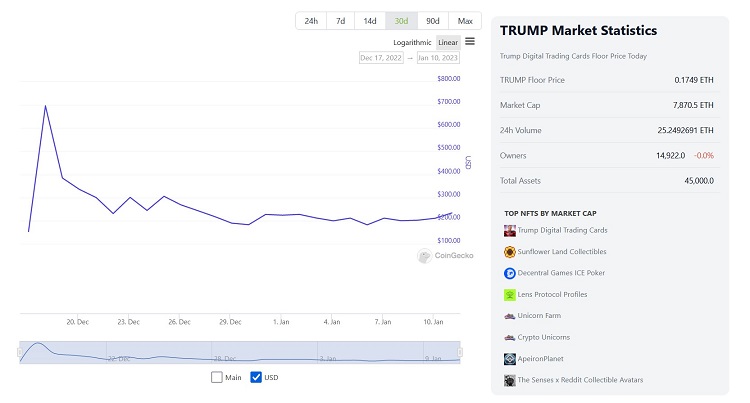
Task: Click the 25.2492691 ETH volume value
Action: tap(685, 131)
